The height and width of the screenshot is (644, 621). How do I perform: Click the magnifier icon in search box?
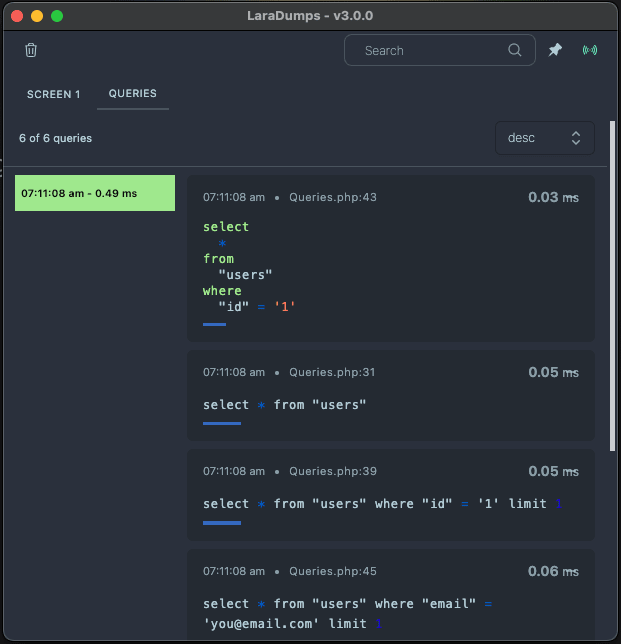click(515, 50)
